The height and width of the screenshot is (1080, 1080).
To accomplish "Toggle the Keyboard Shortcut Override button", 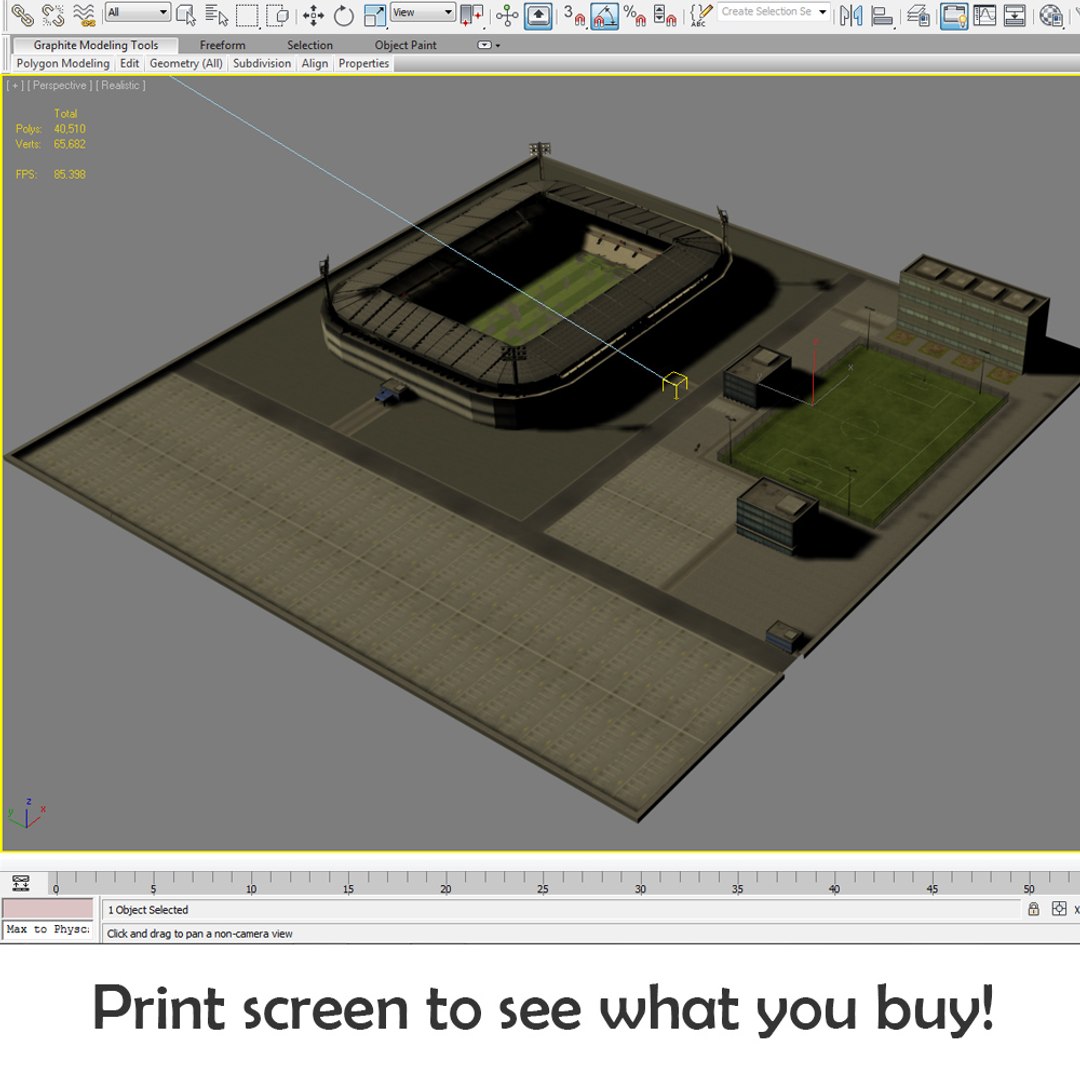I will 538,15.
